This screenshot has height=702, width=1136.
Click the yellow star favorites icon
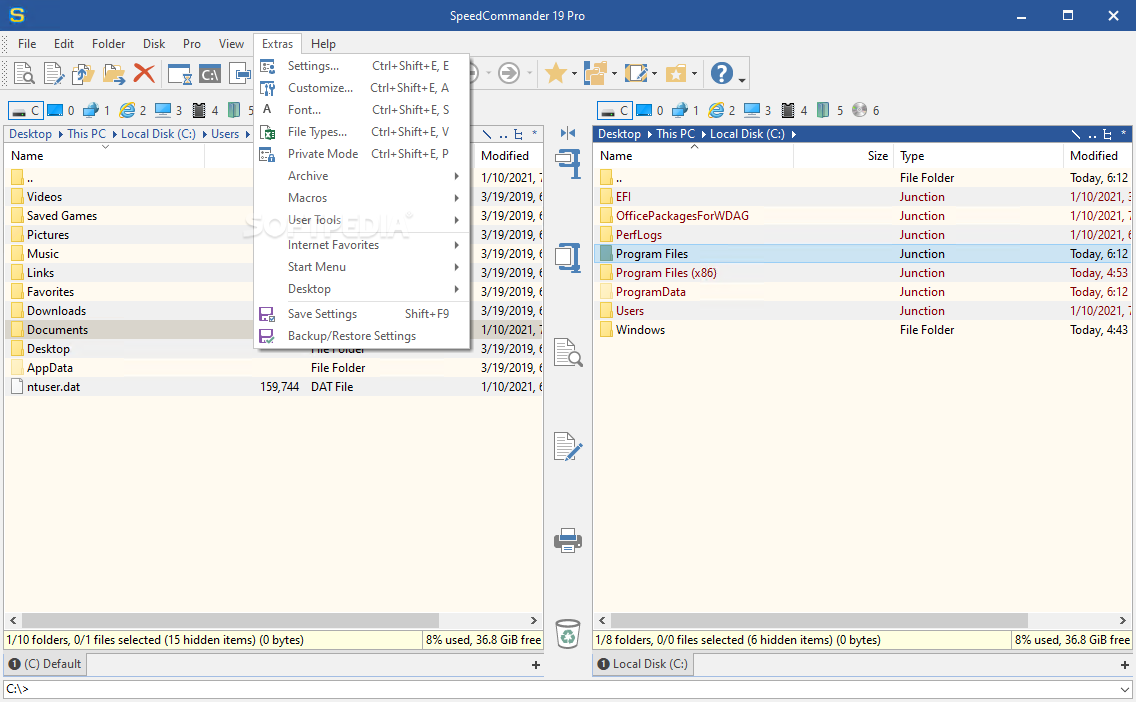[x=556, y=72]
